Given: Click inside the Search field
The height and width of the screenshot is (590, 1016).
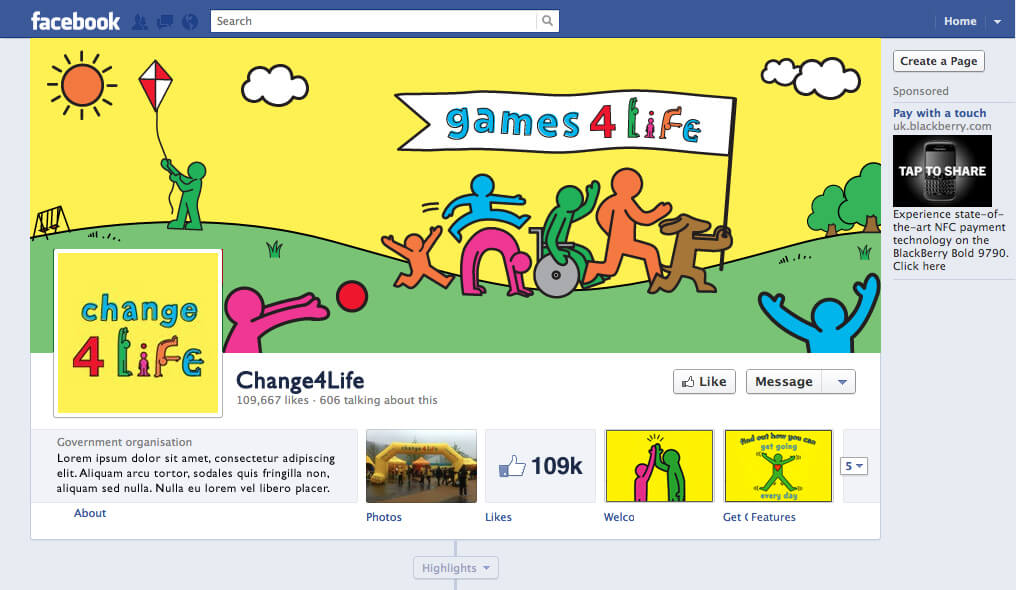Looking at the screenshot, I should pyautogui.click(x=374, y=21).
